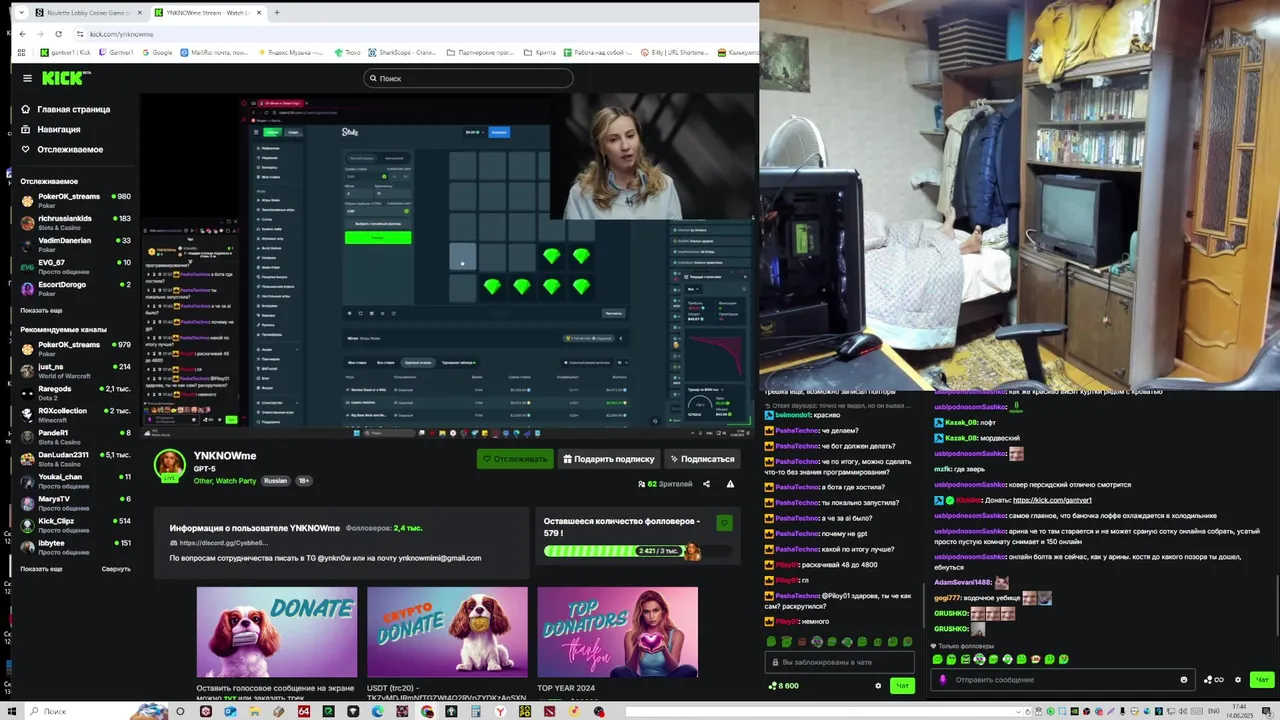The image size is (1280, 720).
Task: Click the report warning triangle icon
Action: tap(730, 484)
